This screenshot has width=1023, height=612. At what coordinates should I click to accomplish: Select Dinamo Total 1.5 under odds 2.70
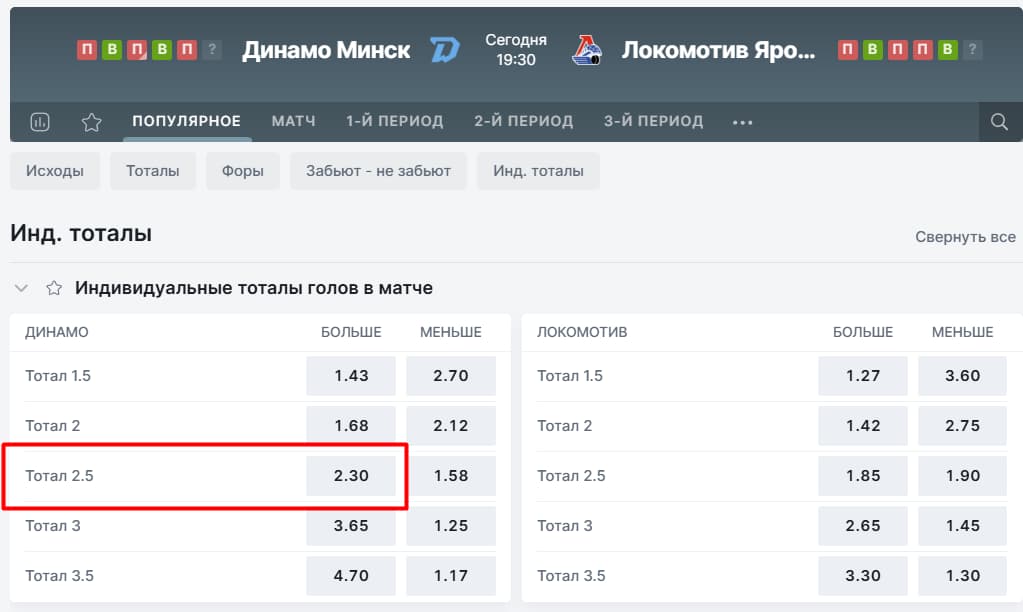pos(451,376)
